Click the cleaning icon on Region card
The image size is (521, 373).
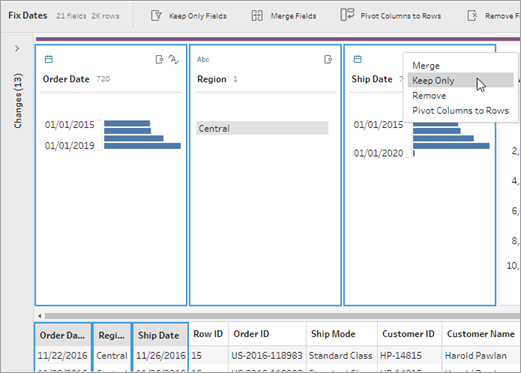328,60
